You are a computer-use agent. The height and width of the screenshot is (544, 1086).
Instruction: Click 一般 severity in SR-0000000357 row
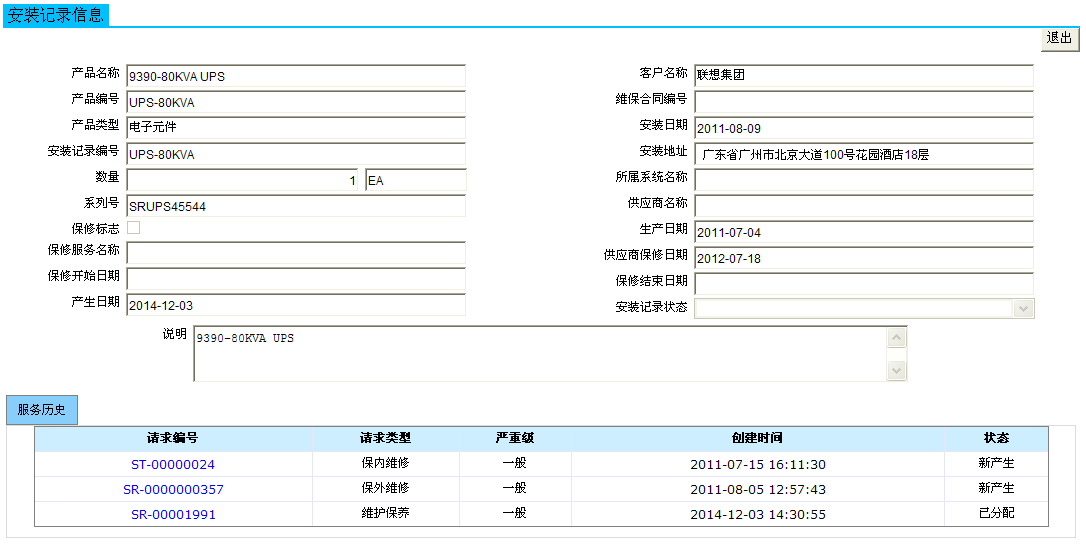click(515, 489)
